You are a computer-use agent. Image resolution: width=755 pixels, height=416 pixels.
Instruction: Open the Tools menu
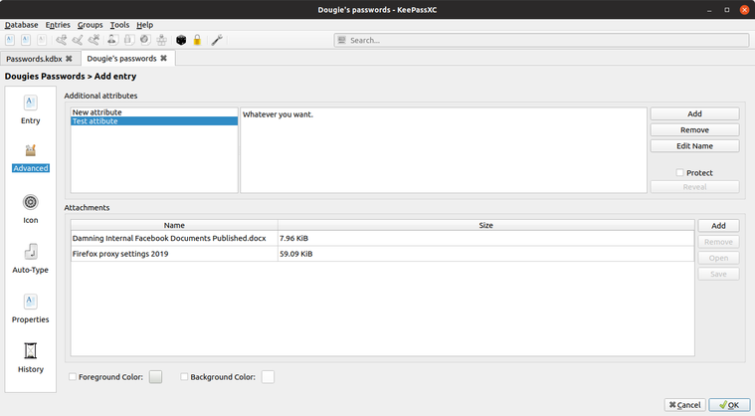tap(119, 25)
